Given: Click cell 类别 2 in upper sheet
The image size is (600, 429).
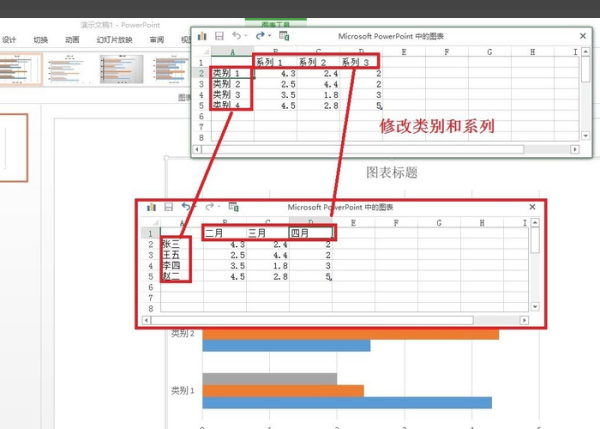Looking at the screenshot, I should coord(232,84).
